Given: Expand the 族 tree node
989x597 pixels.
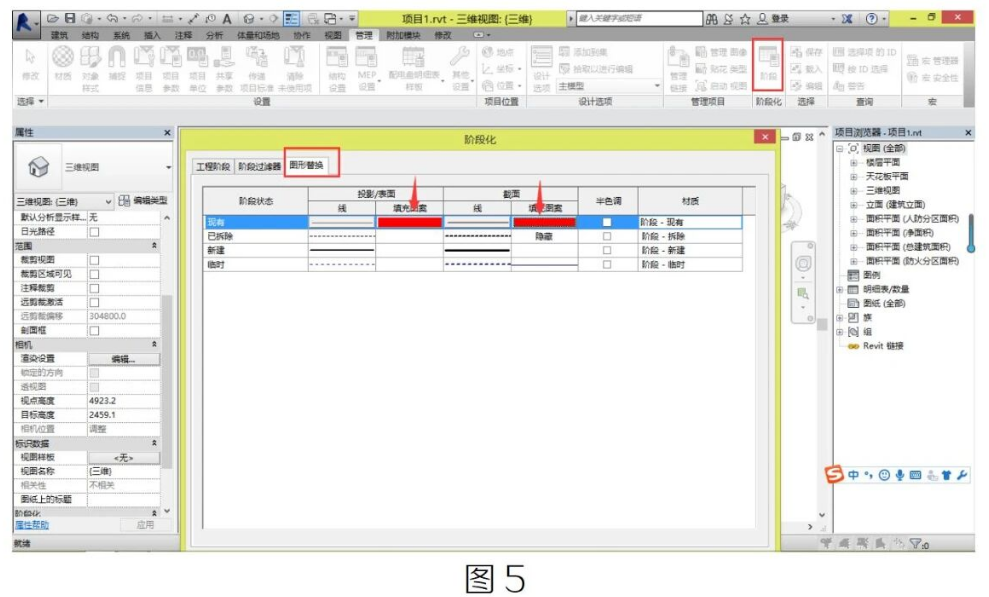Looking at the screenshot, I should (x=840, y=318).
